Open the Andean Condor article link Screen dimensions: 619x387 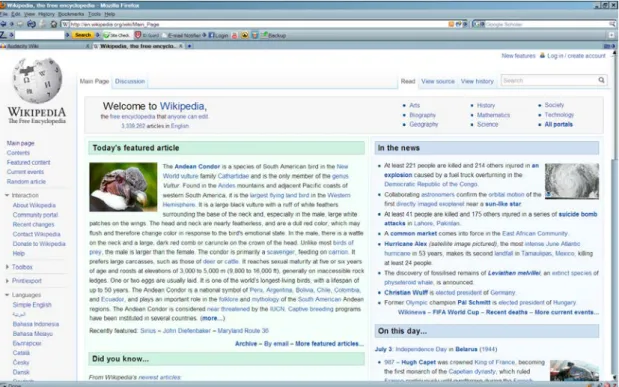pyautogui.click(x=197, y=166)
